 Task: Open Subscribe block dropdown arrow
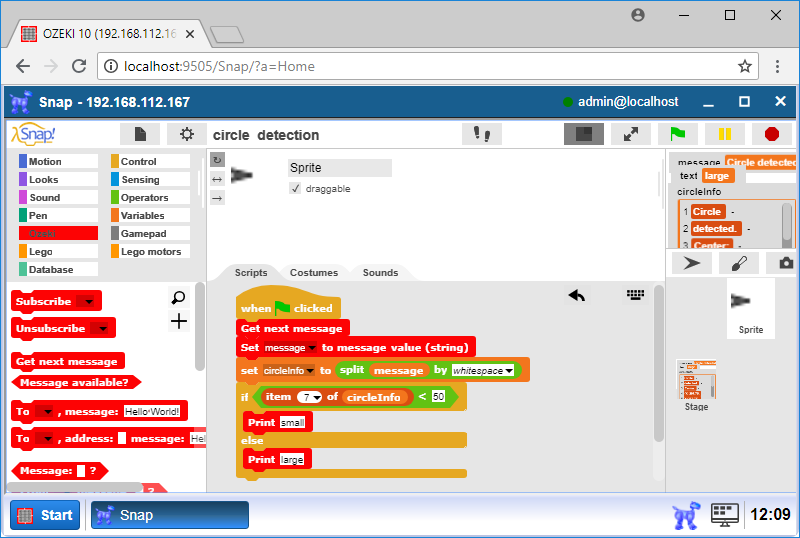(88, 302)
